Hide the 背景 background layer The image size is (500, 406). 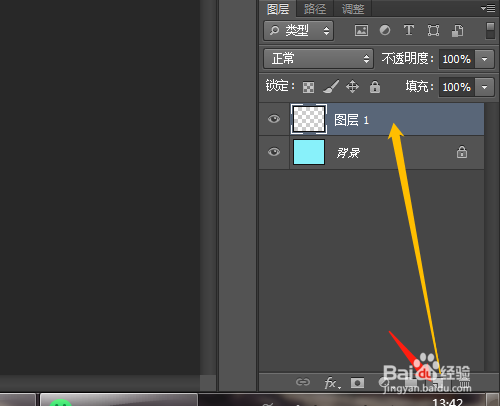(x=274, y=152)
